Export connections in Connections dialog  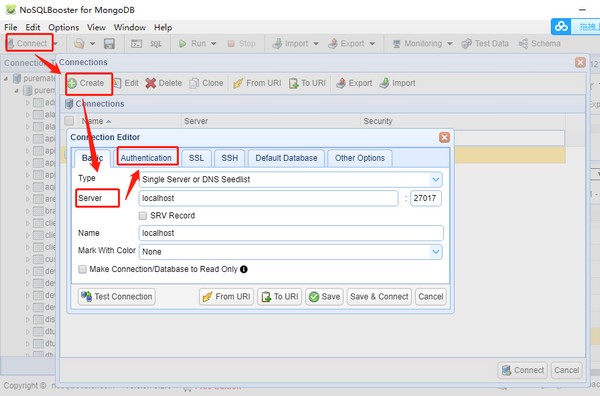354,83
